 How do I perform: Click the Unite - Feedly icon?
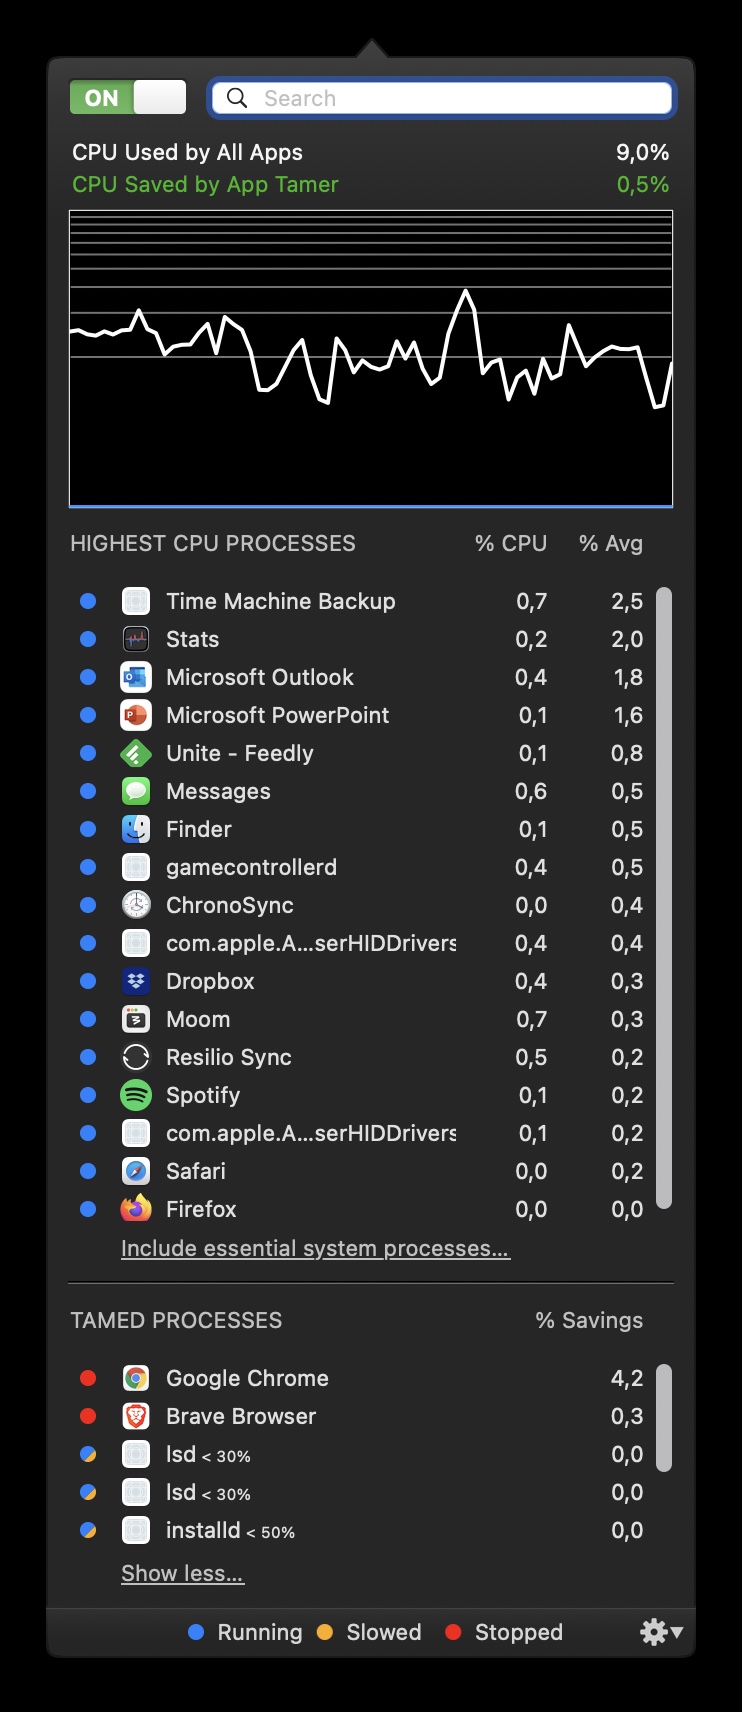136,753
